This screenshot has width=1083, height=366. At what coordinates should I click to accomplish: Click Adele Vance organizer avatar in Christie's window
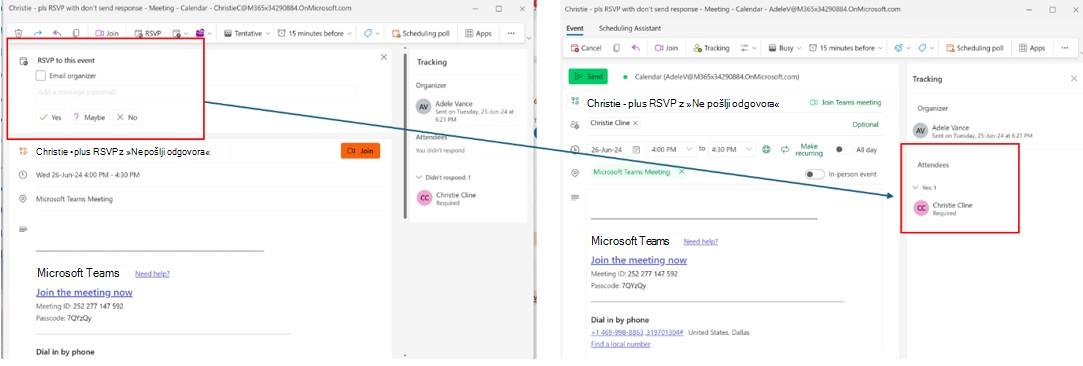pos(424,107)
